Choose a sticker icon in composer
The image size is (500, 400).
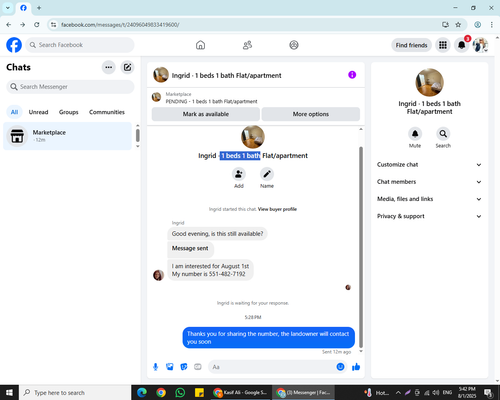tap(184, 367)
